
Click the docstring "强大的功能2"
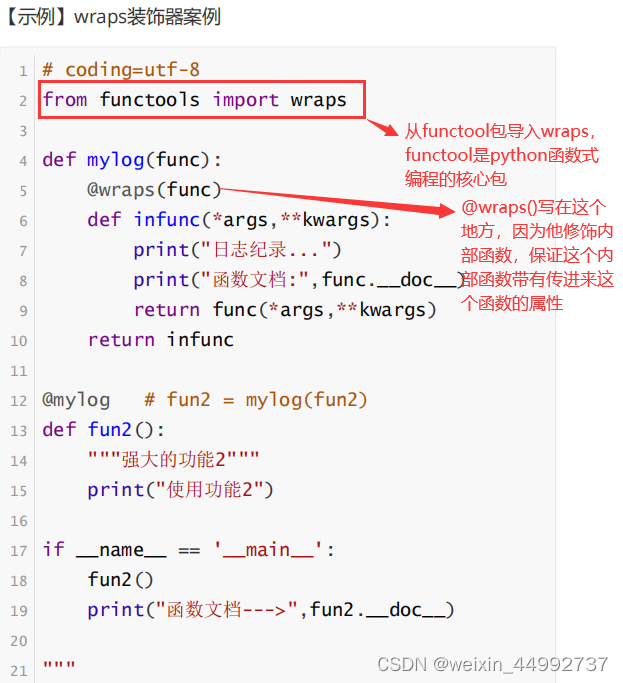point(173,460)
